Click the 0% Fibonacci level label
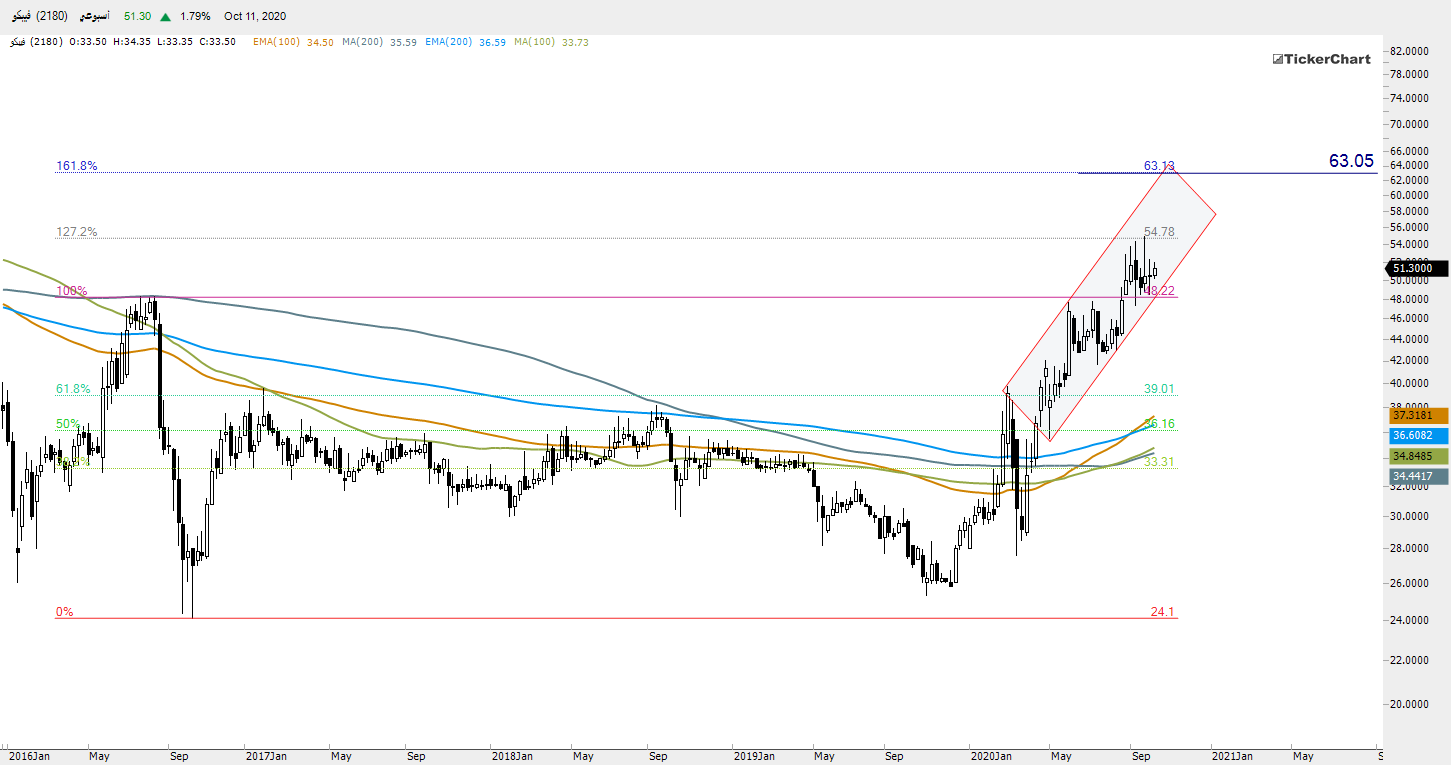The height and width of the screenshot is (765, 1451). [64, 612]
